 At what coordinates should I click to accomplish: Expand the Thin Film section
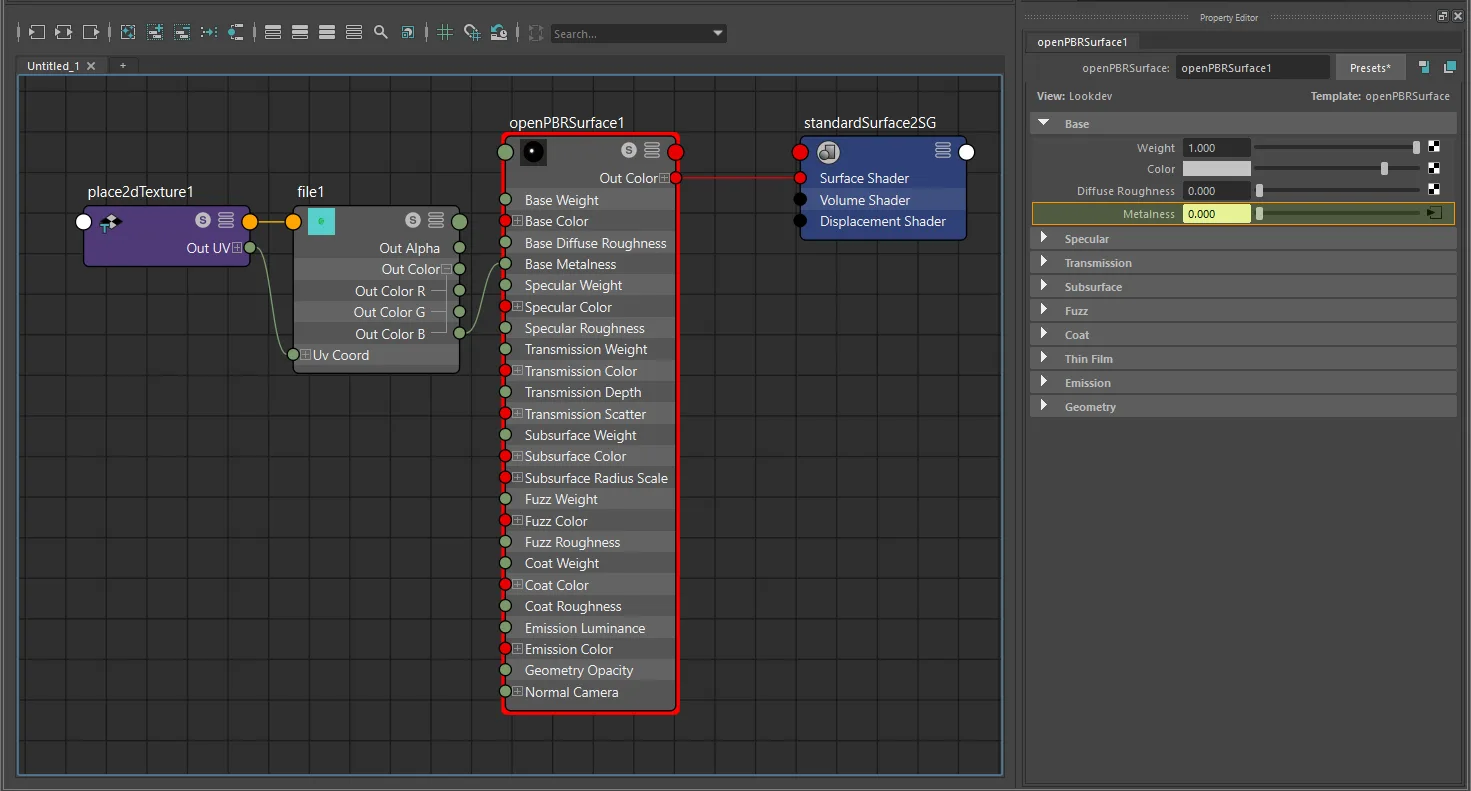click(x=1044, y=358)
